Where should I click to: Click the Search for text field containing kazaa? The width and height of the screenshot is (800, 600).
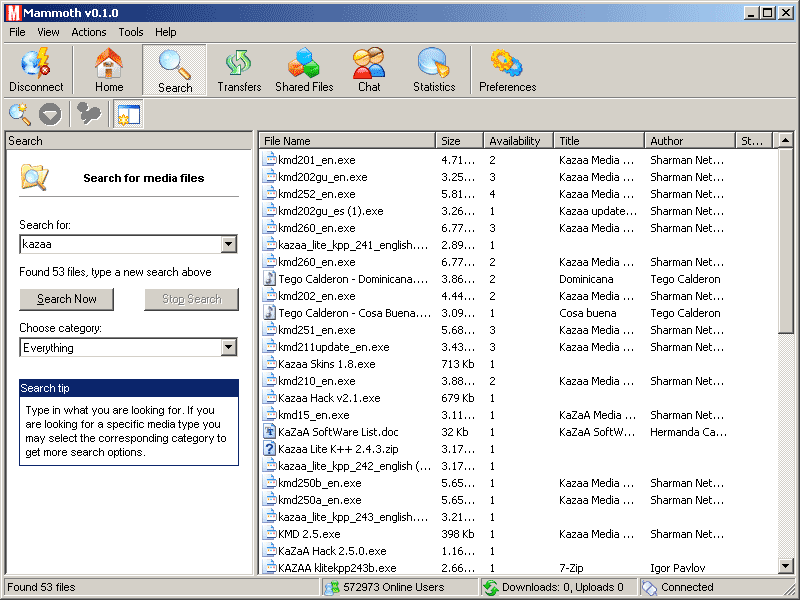coord(121,244)
